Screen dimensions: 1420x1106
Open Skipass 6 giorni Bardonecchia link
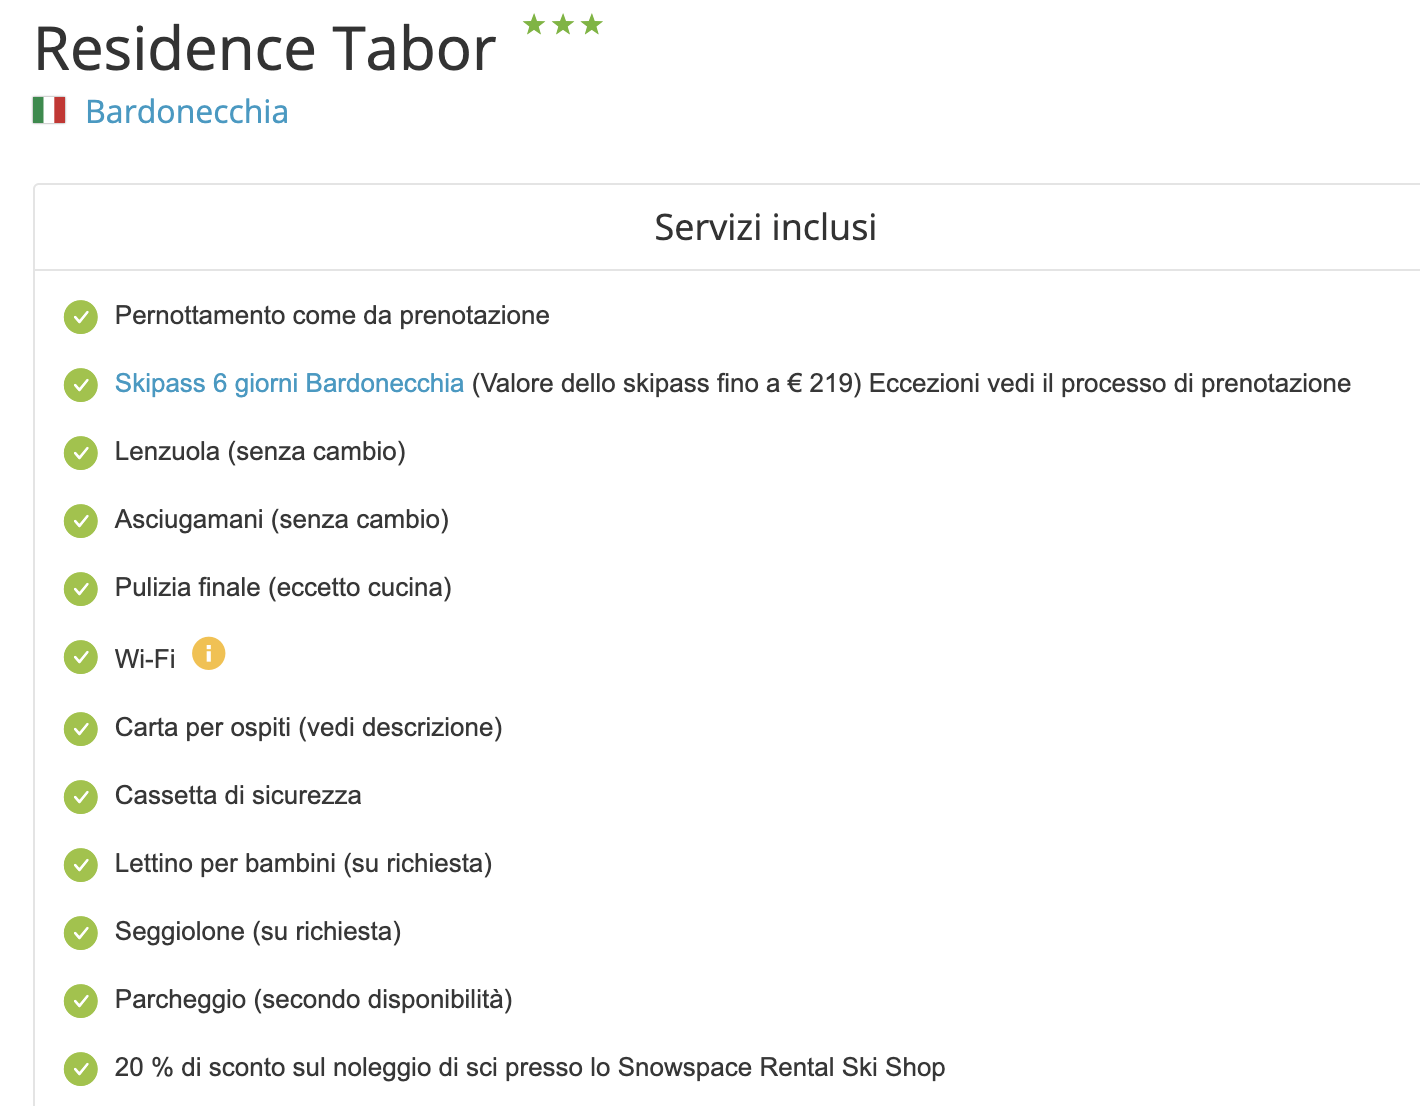pyautogui.click(x=289, y=383)
